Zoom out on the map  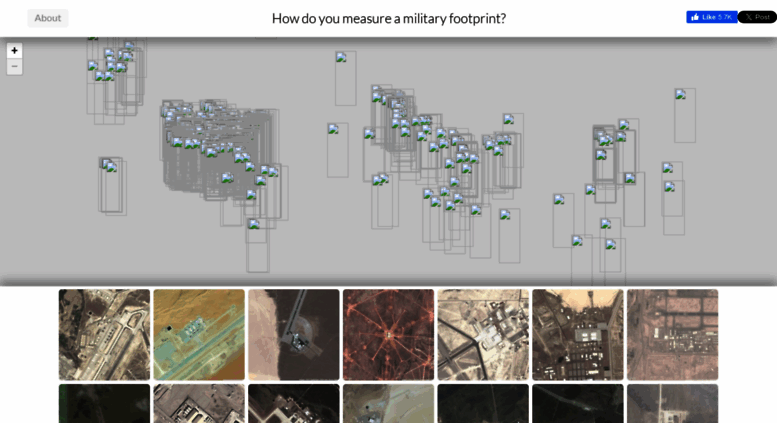pos(14,66)
